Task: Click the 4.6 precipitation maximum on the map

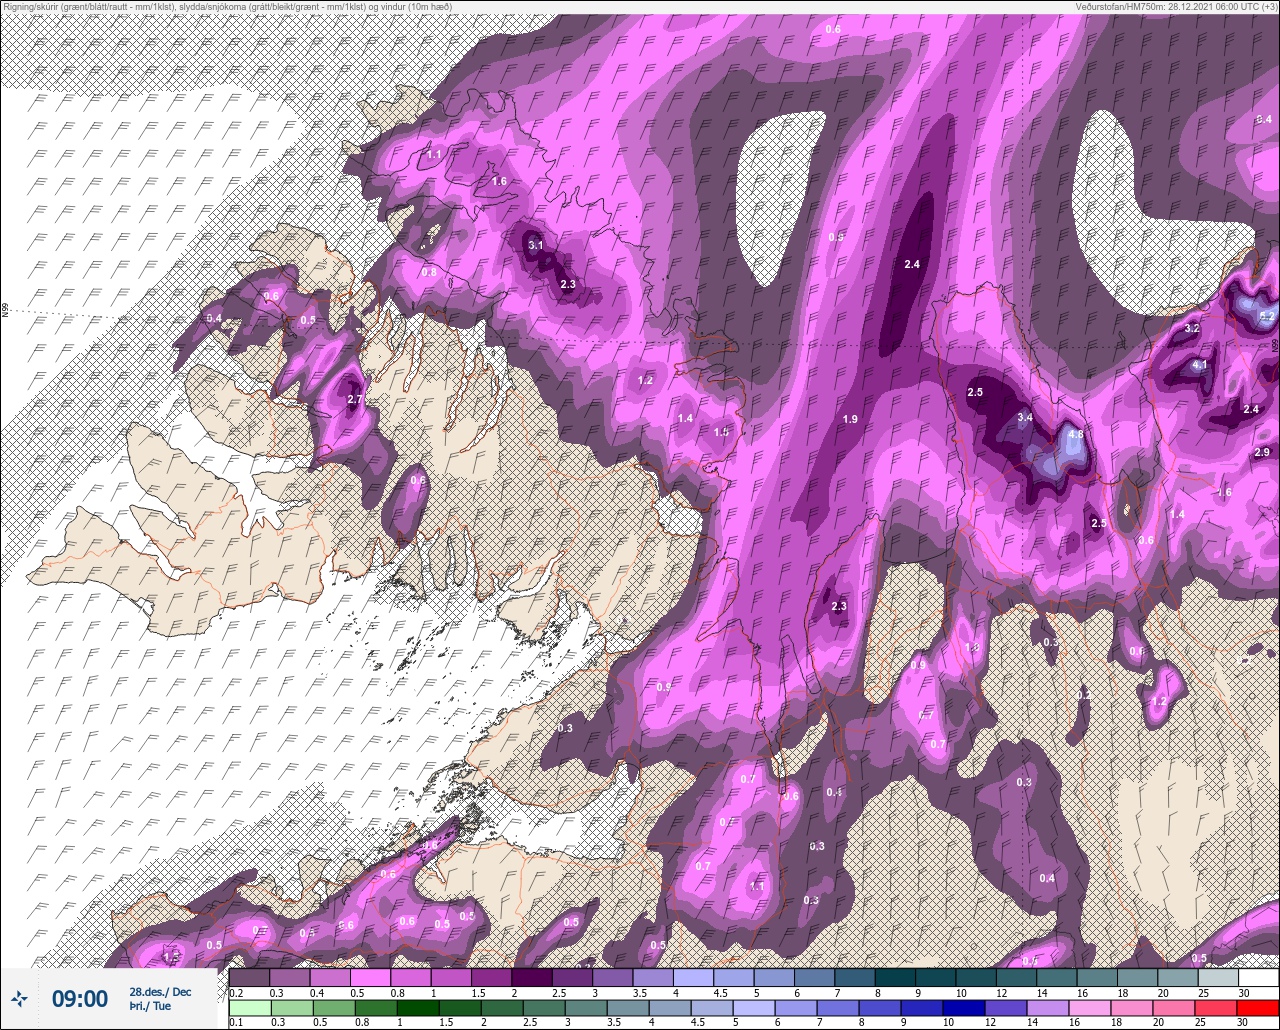Action: click(x=1075, y=435)
